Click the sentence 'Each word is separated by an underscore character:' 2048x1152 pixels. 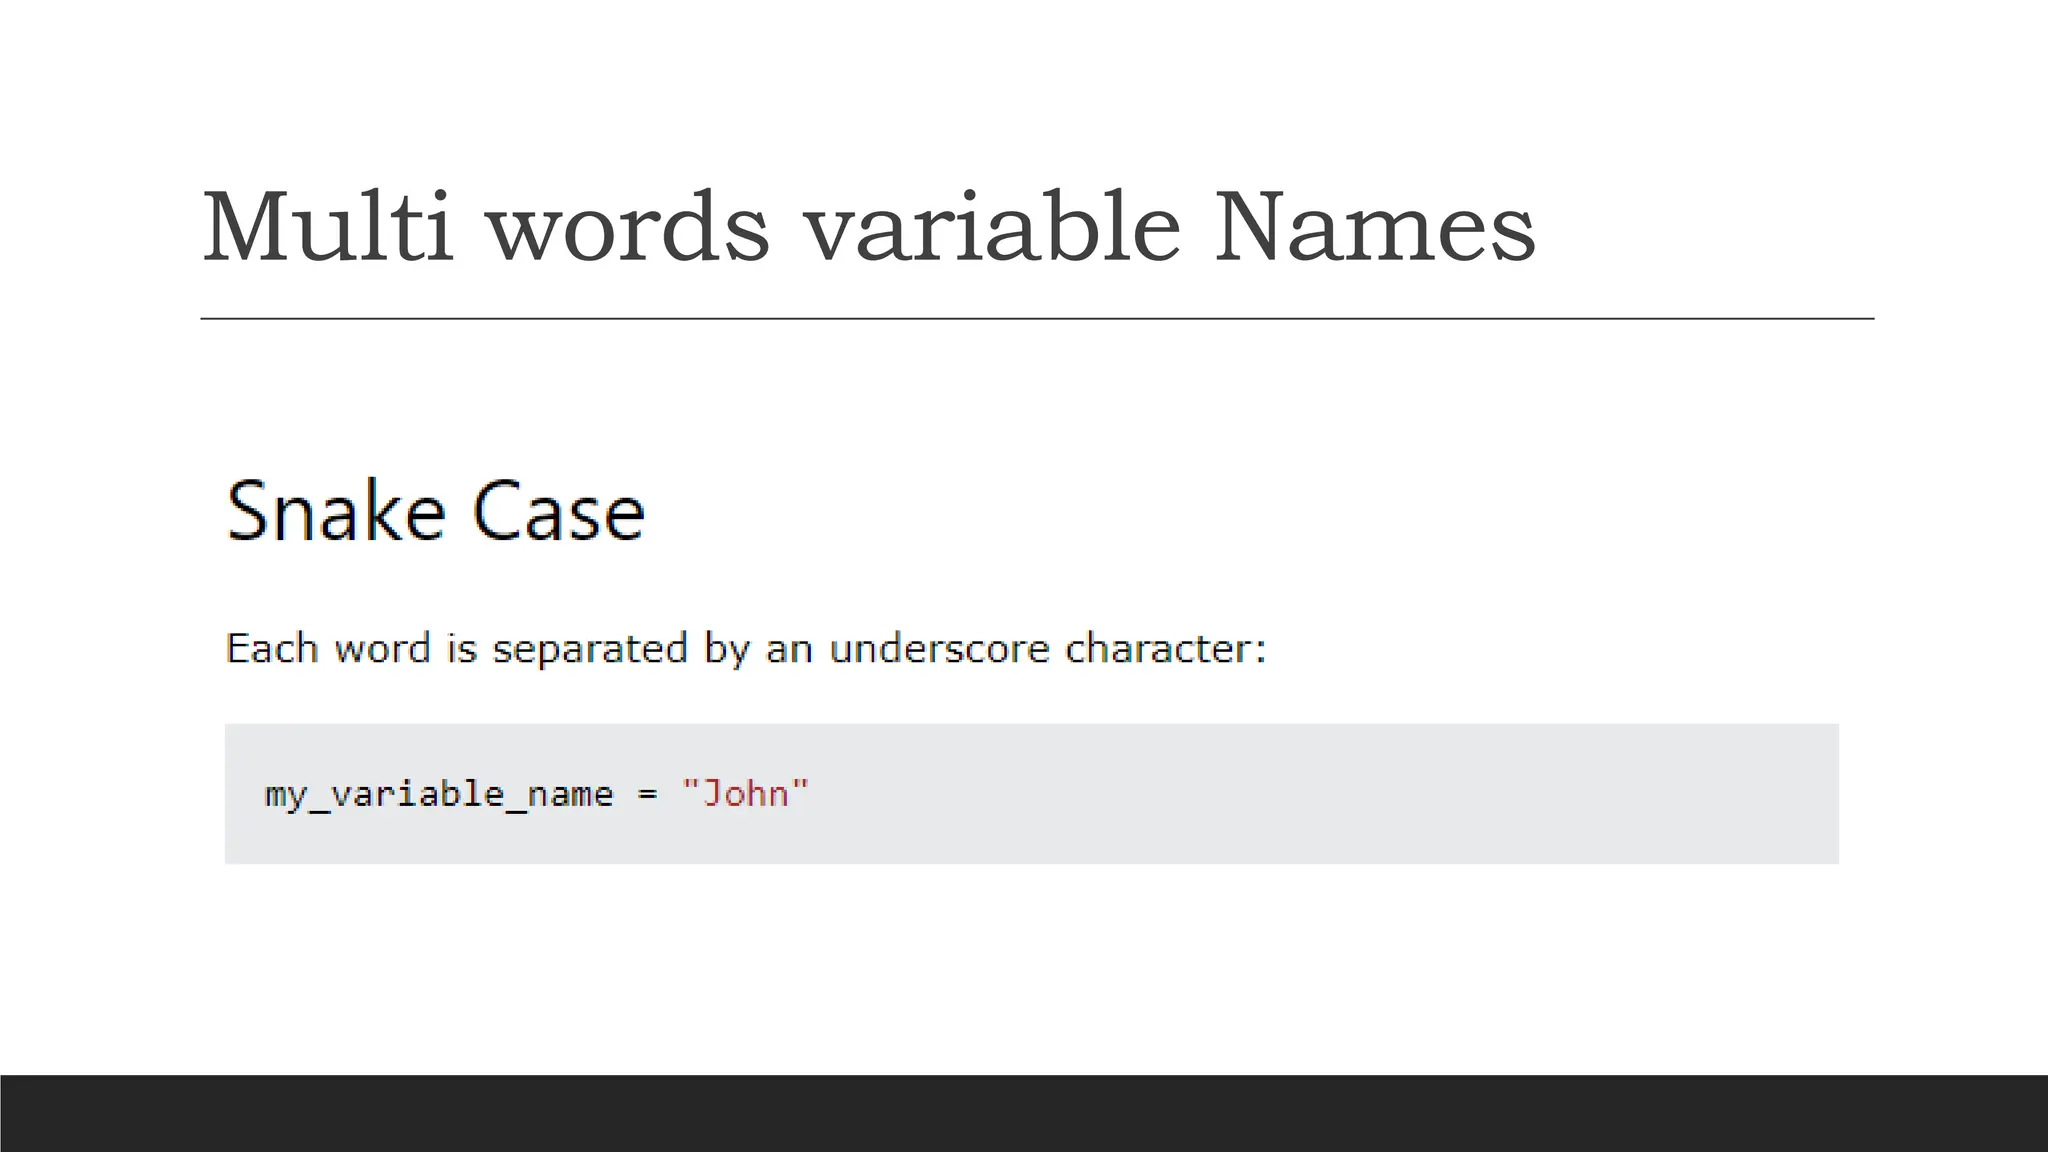(746, 649)
